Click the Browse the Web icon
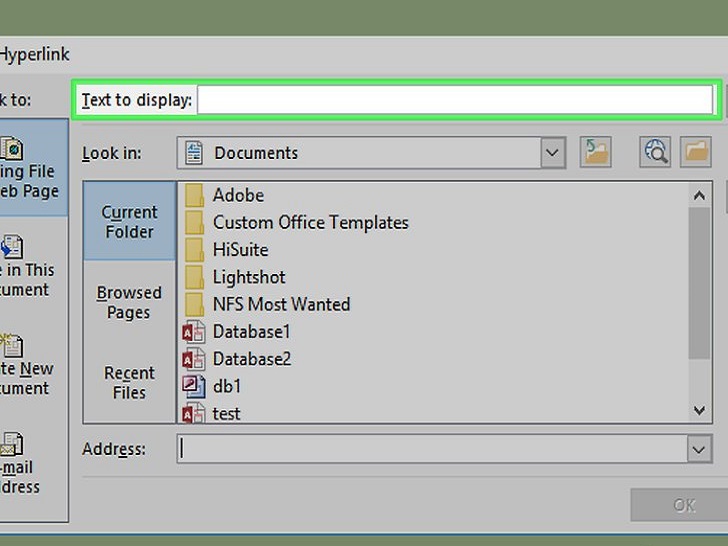728x546 pixels. (655, 152)
